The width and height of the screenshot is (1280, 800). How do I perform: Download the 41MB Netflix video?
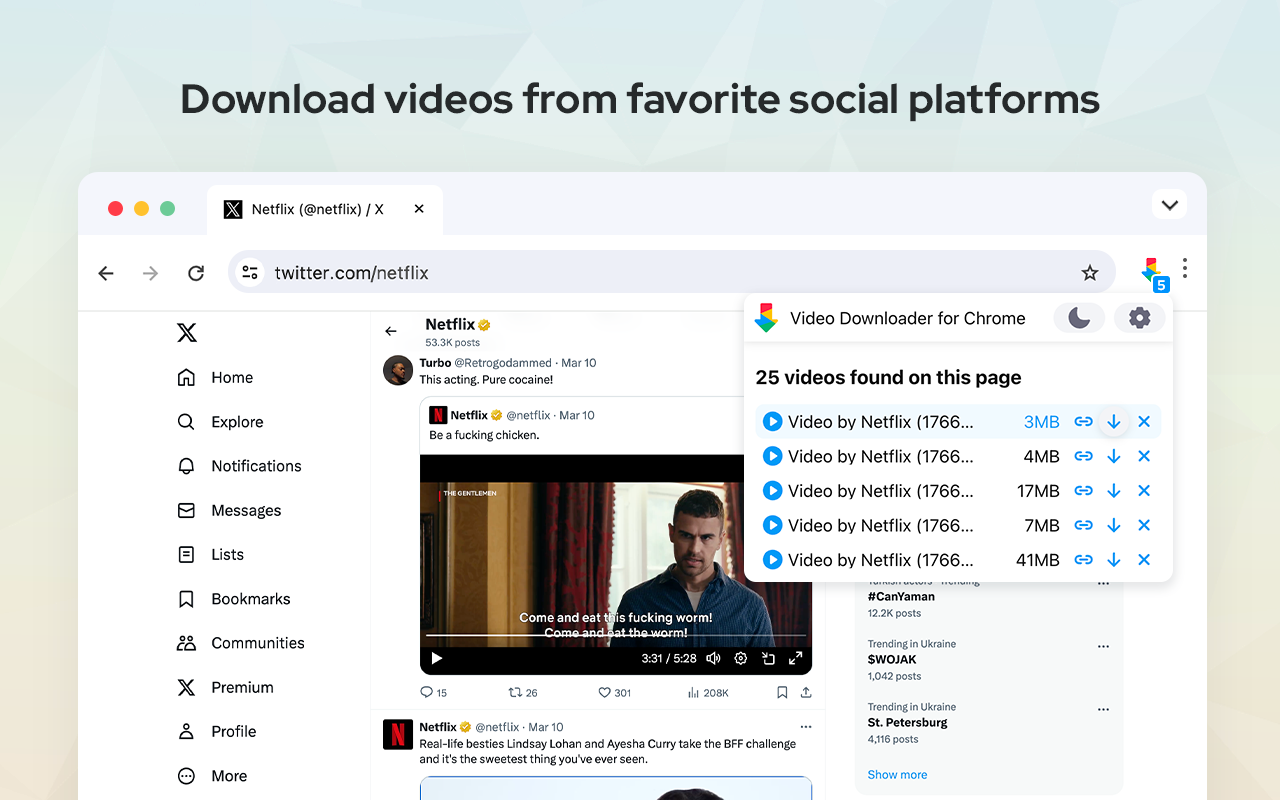(1113, 560)
